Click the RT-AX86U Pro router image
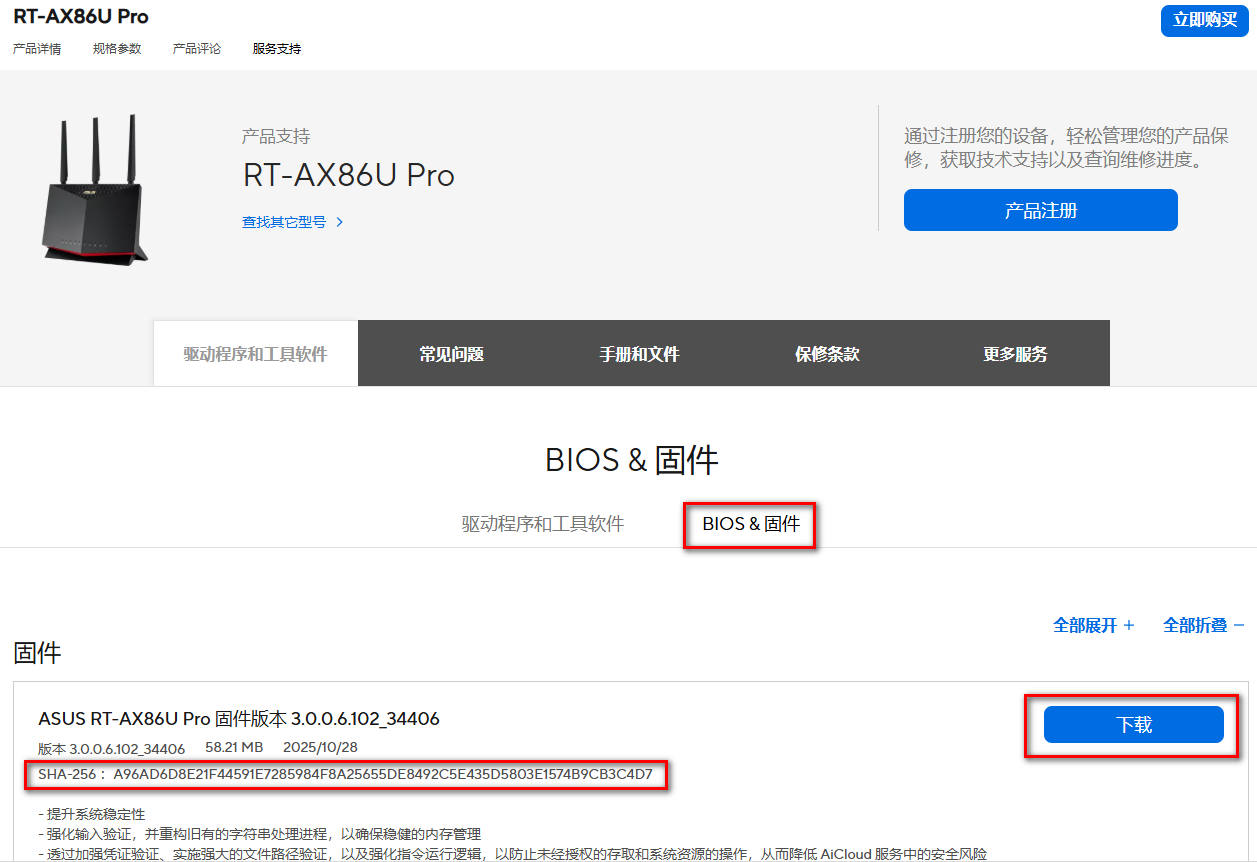The image size is (1257, 862). pos(96,190)
